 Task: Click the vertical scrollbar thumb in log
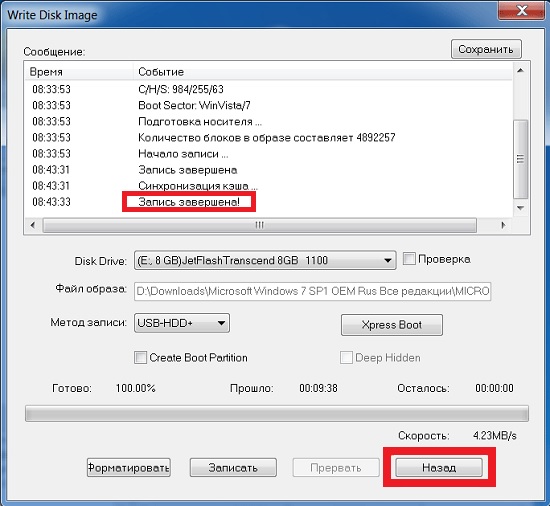[x=521, y=159]
